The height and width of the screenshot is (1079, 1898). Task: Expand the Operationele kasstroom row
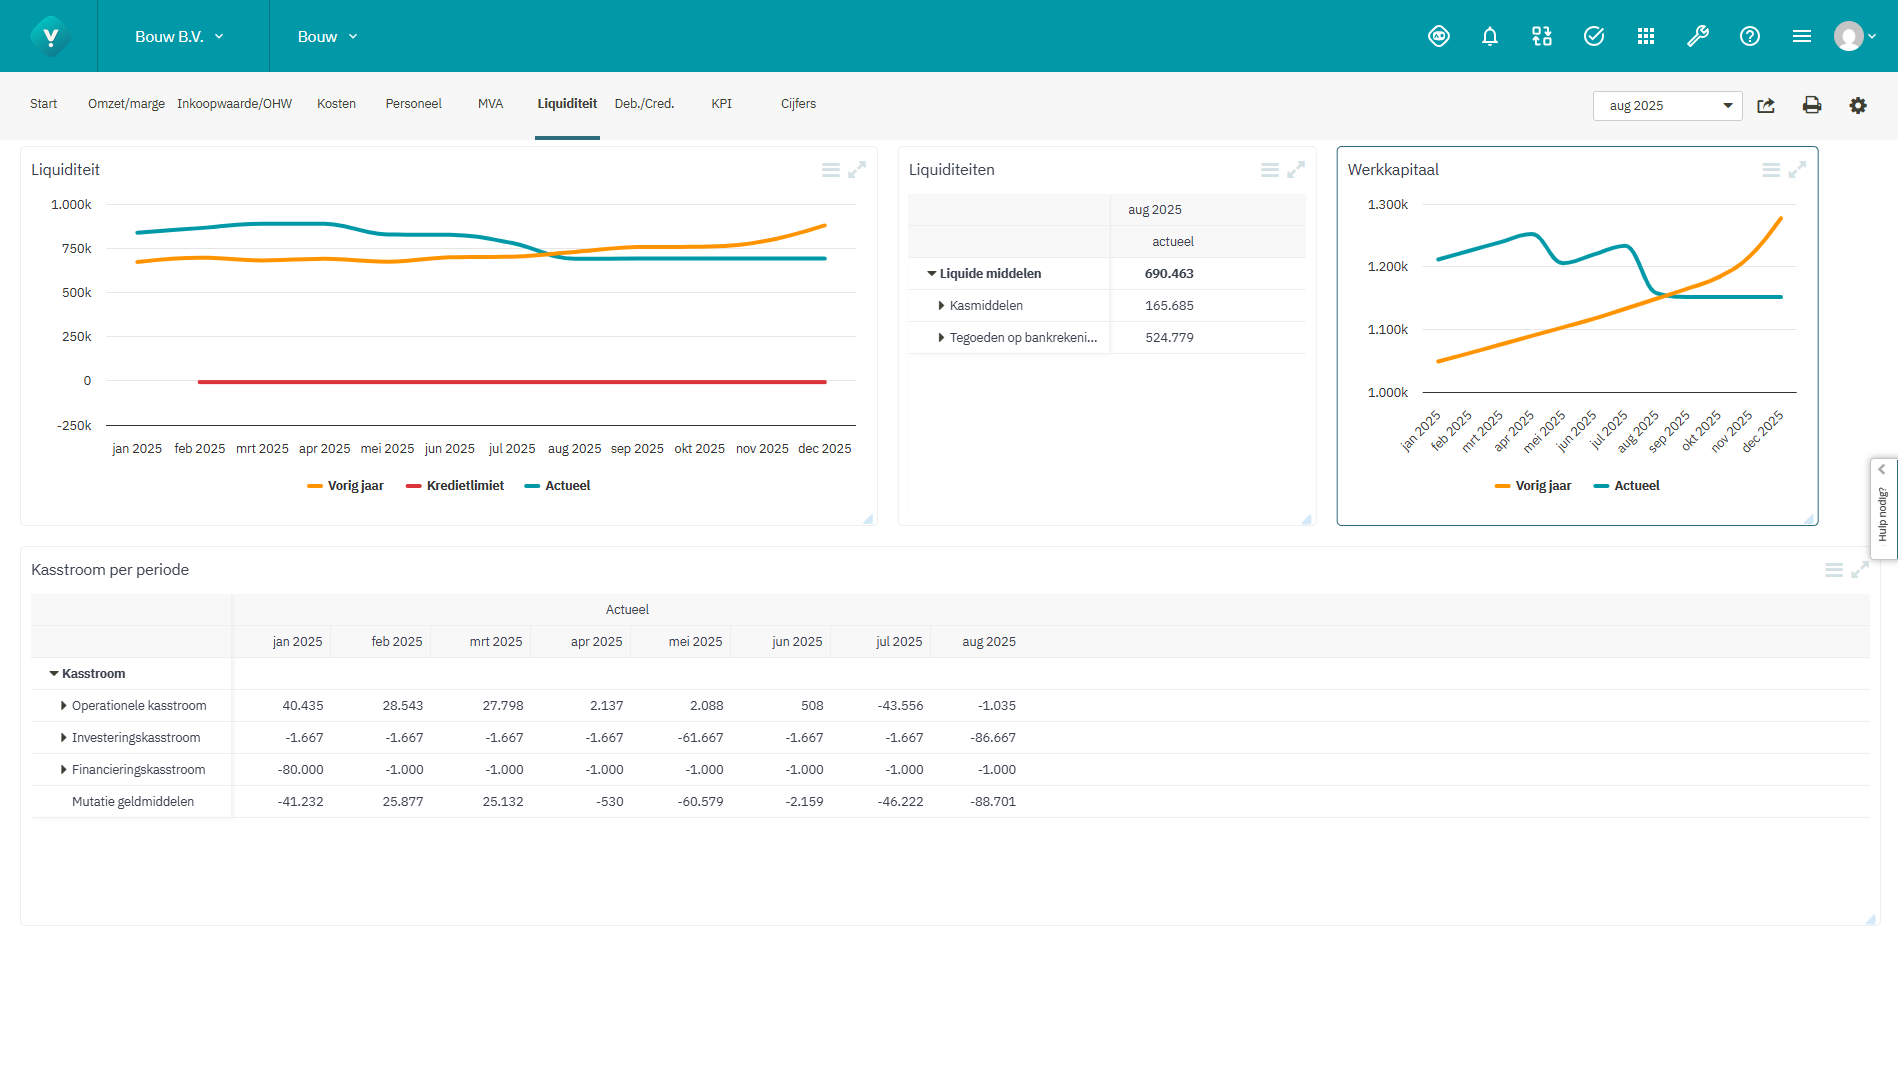point(62,705)
